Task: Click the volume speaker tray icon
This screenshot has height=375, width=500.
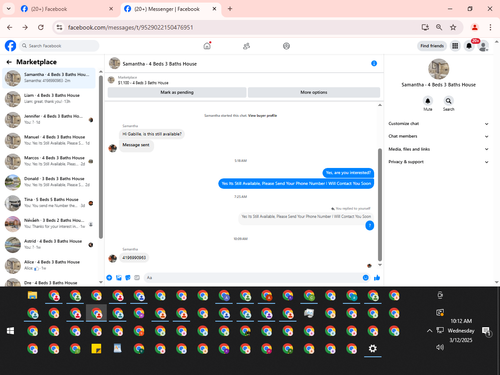Action: [x=440, y=347]
